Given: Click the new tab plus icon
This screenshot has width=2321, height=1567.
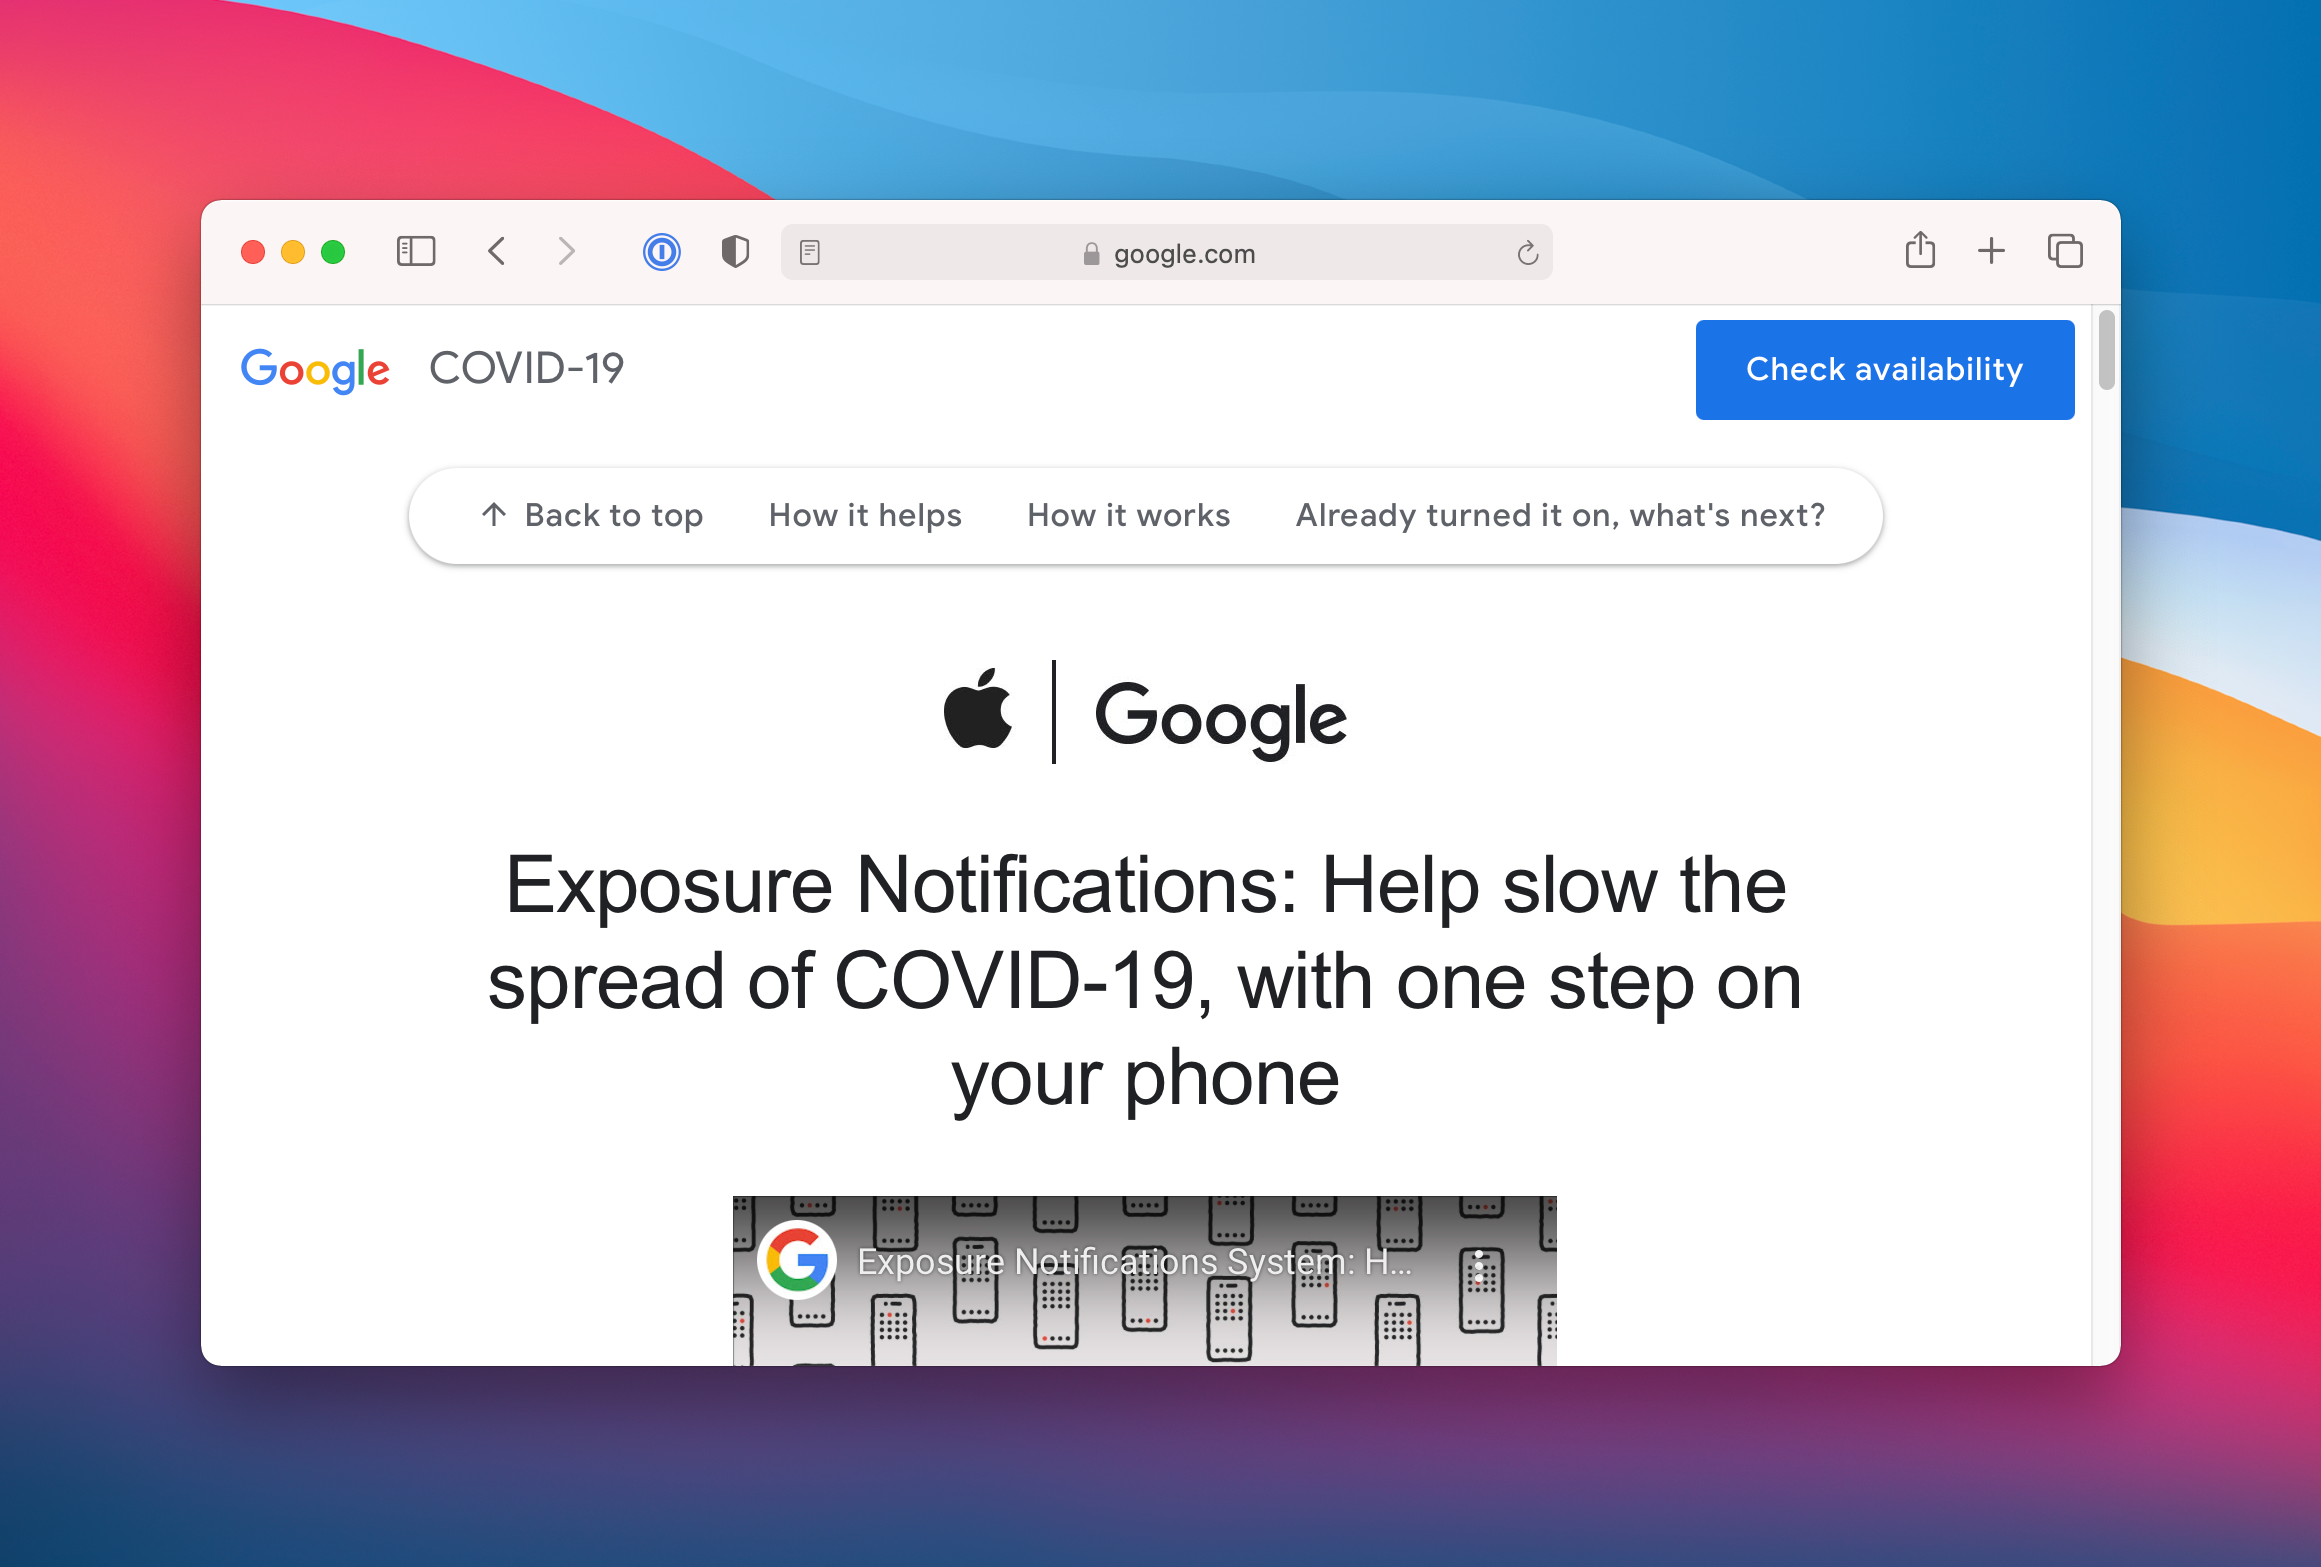Looking at the screenshot, I should tap(1990, 254).
